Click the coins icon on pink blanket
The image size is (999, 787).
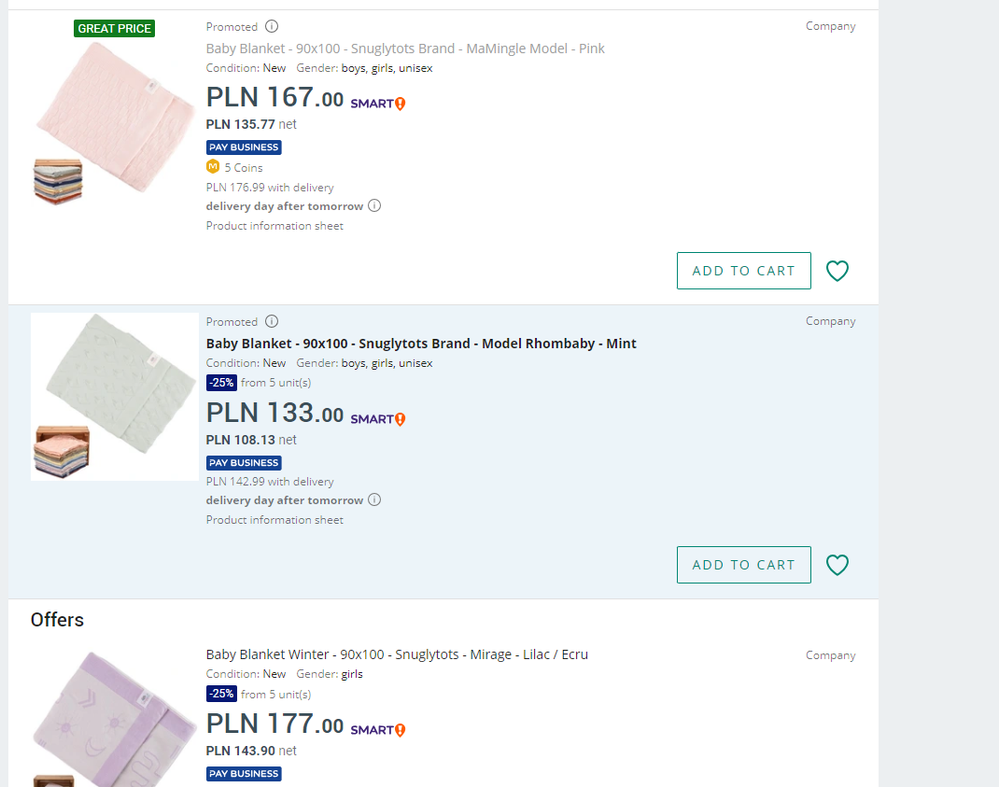point(213,167)
